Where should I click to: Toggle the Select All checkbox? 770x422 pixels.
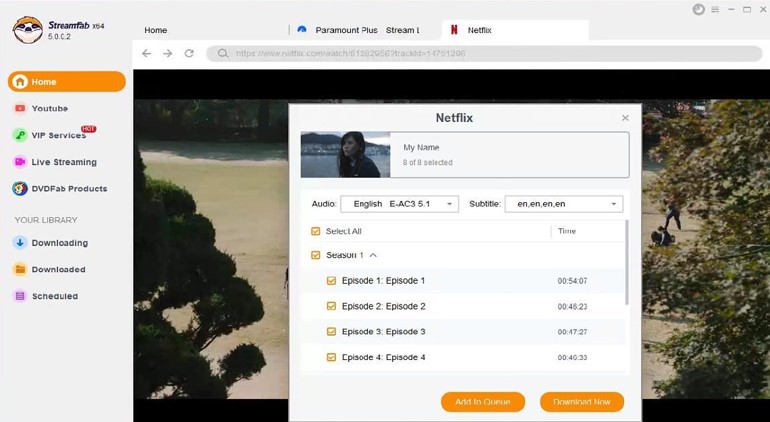[x=316, y=231]
